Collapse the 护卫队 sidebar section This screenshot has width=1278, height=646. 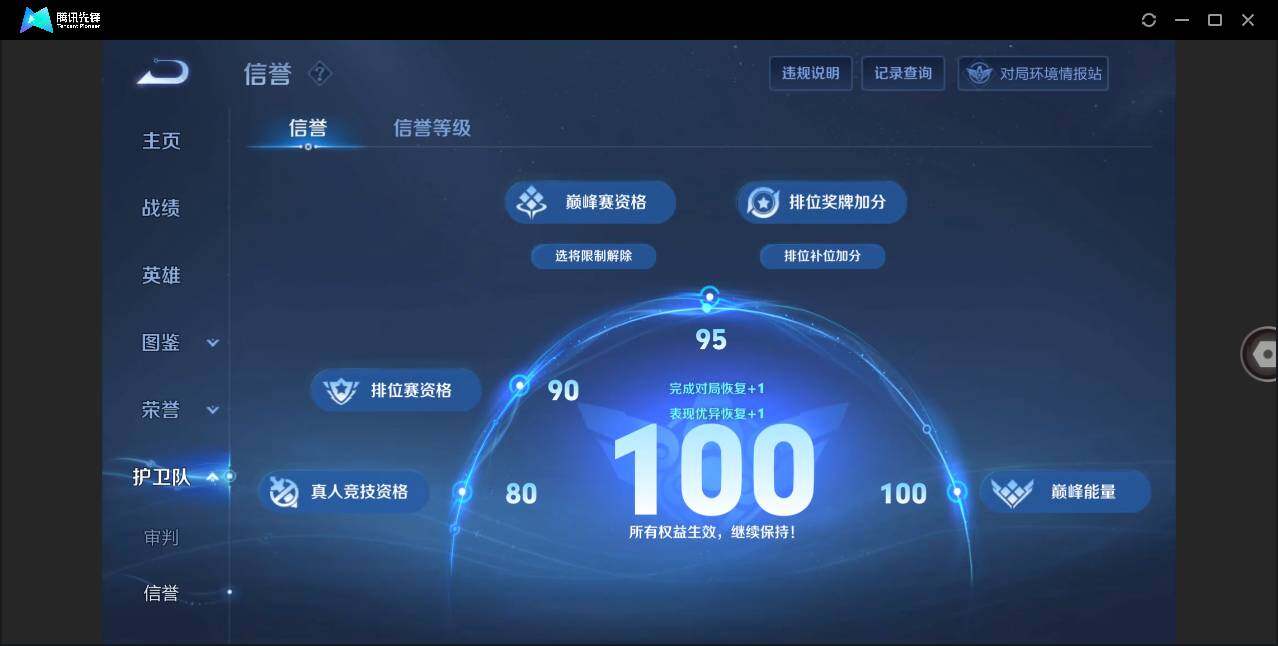pos(213,478)
